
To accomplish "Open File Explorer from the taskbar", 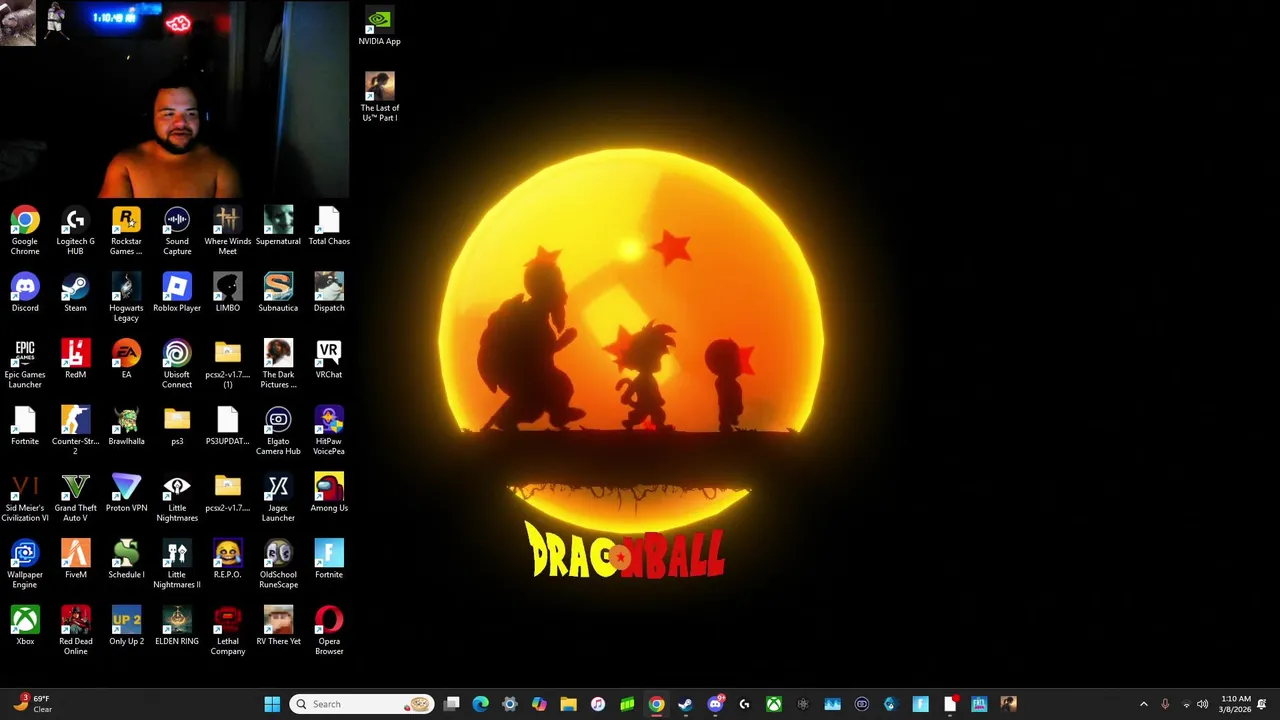I will (568, 704).
